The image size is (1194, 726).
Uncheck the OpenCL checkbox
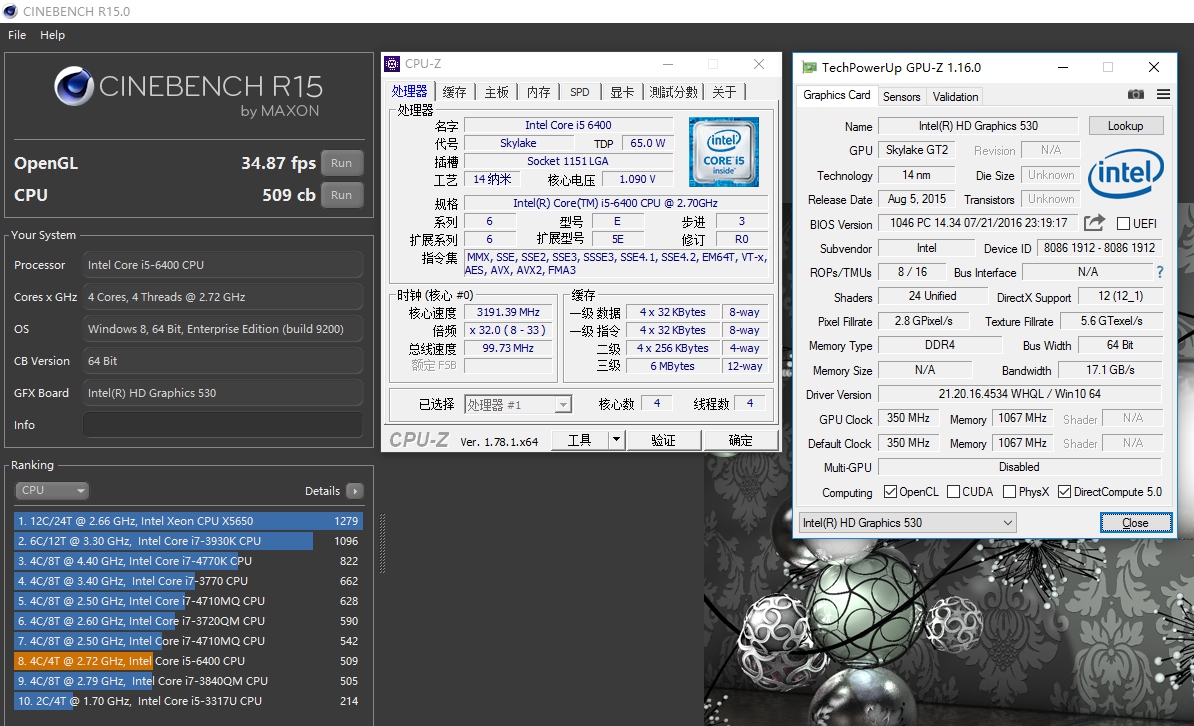click(890, 492)
